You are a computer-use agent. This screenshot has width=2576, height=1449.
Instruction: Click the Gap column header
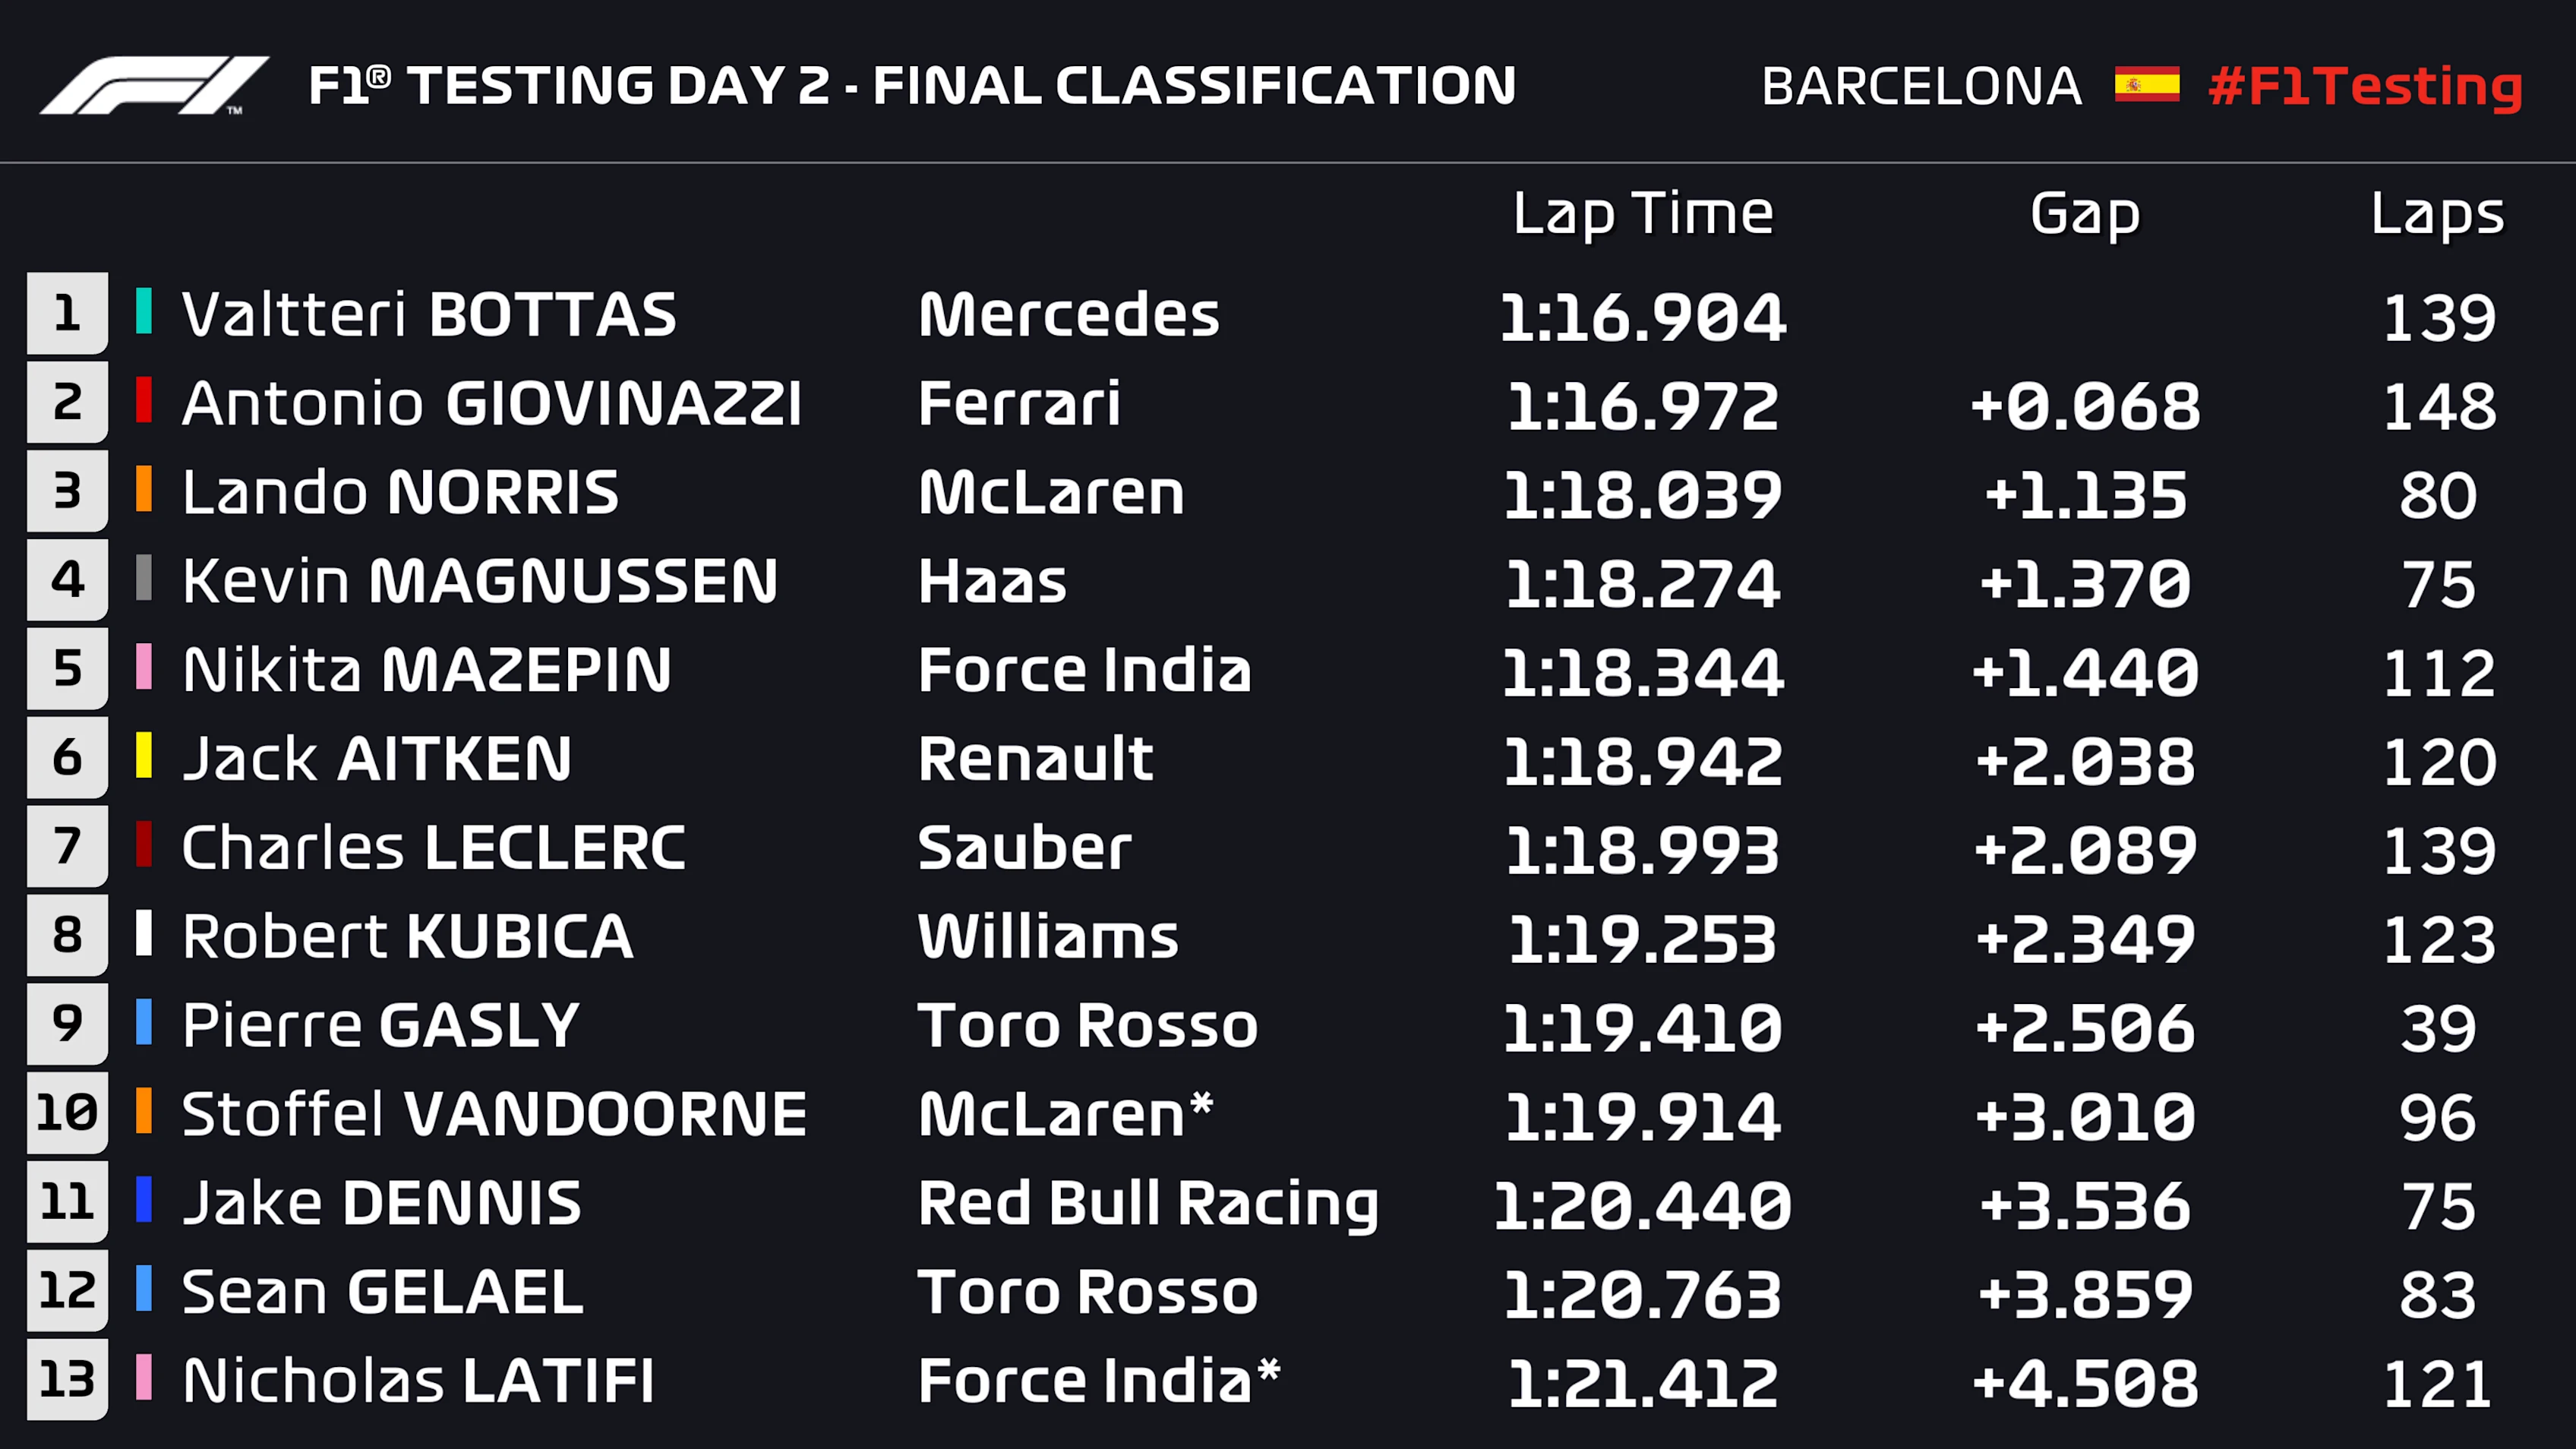coord(2085,214)
